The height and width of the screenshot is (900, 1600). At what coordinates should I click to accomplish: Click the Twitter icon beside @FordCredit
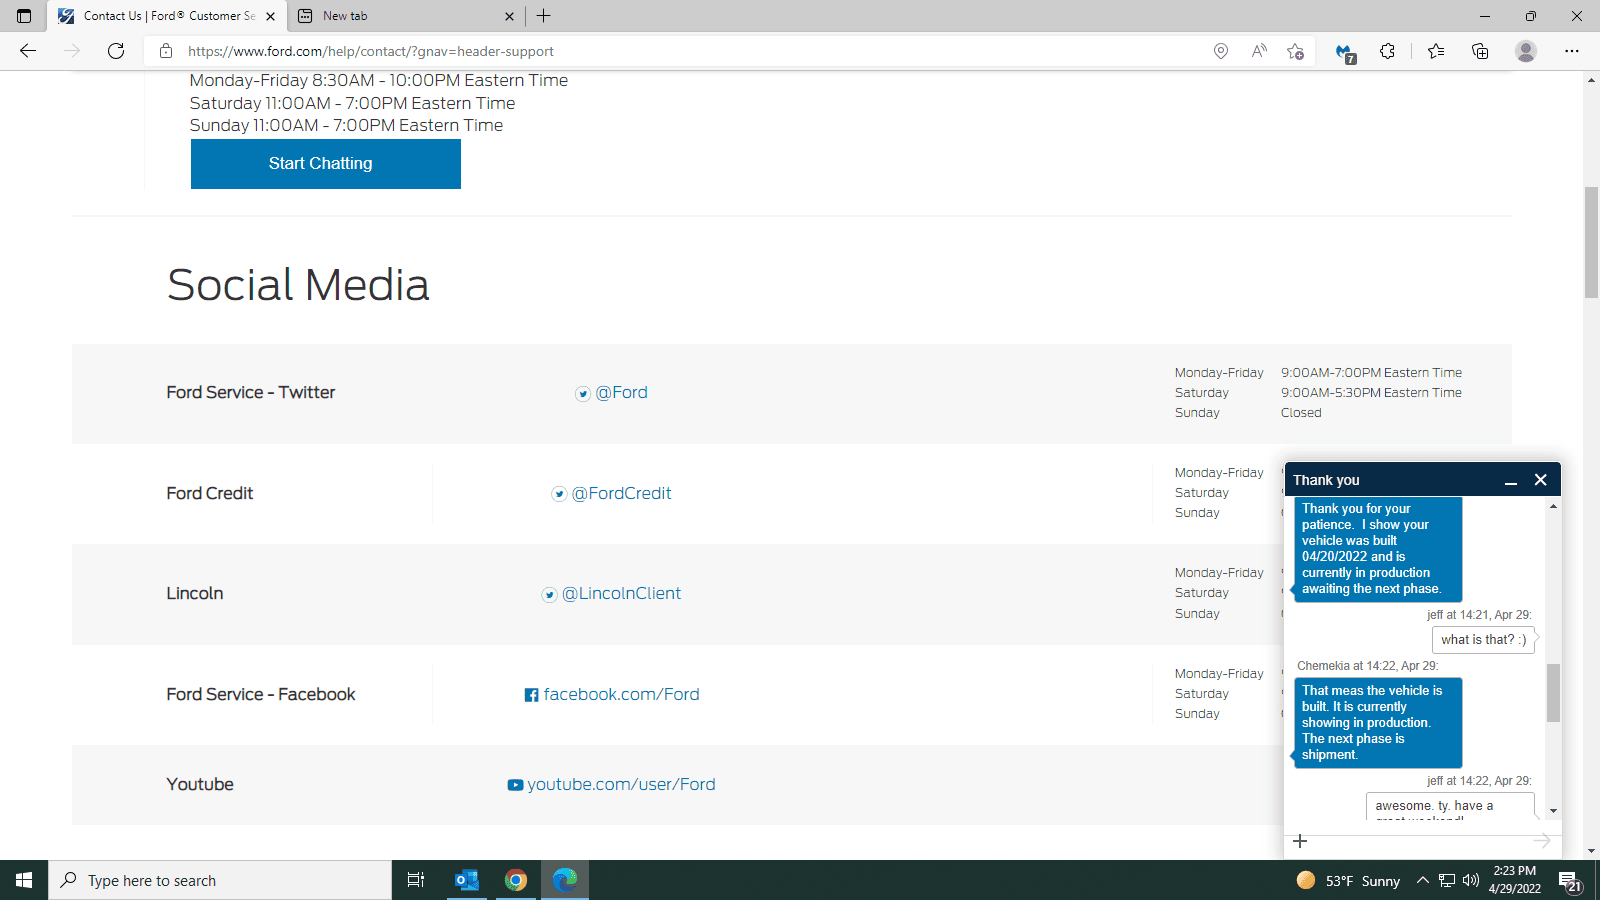560,494
